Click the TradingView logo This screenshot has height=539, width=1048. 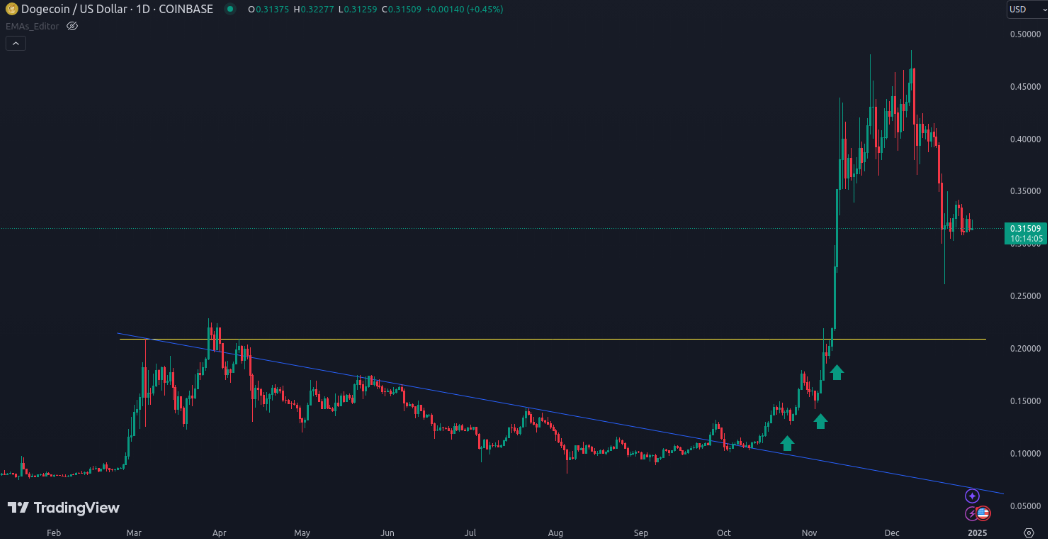pos(63,508)
